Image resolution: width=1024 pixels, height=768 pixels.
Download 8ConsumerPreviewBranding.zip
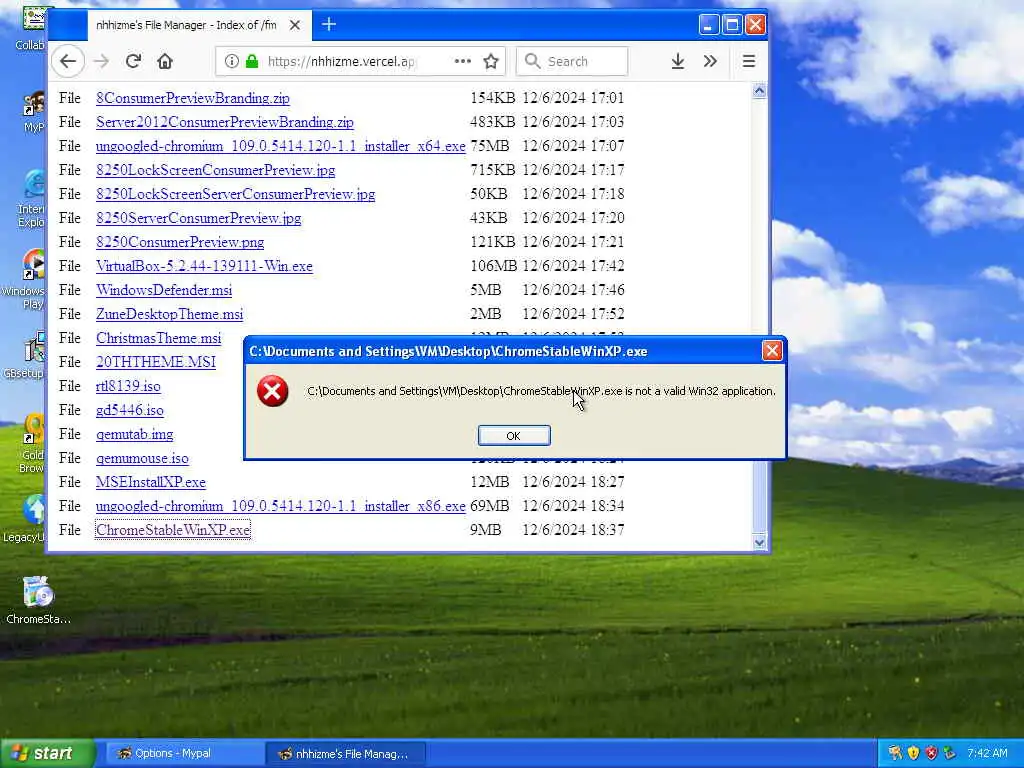193,98
